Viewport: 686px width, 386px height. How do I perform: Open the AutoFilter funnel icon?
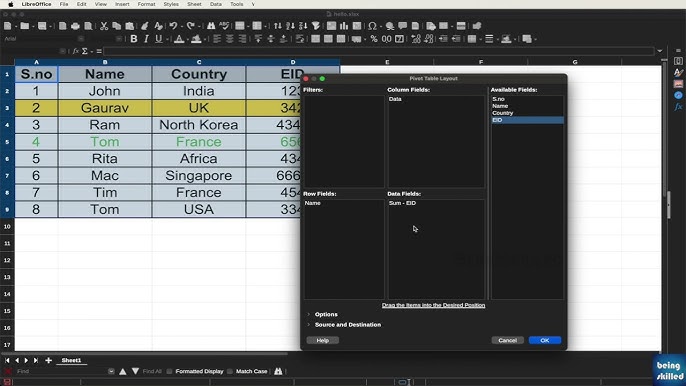[316, 26]
